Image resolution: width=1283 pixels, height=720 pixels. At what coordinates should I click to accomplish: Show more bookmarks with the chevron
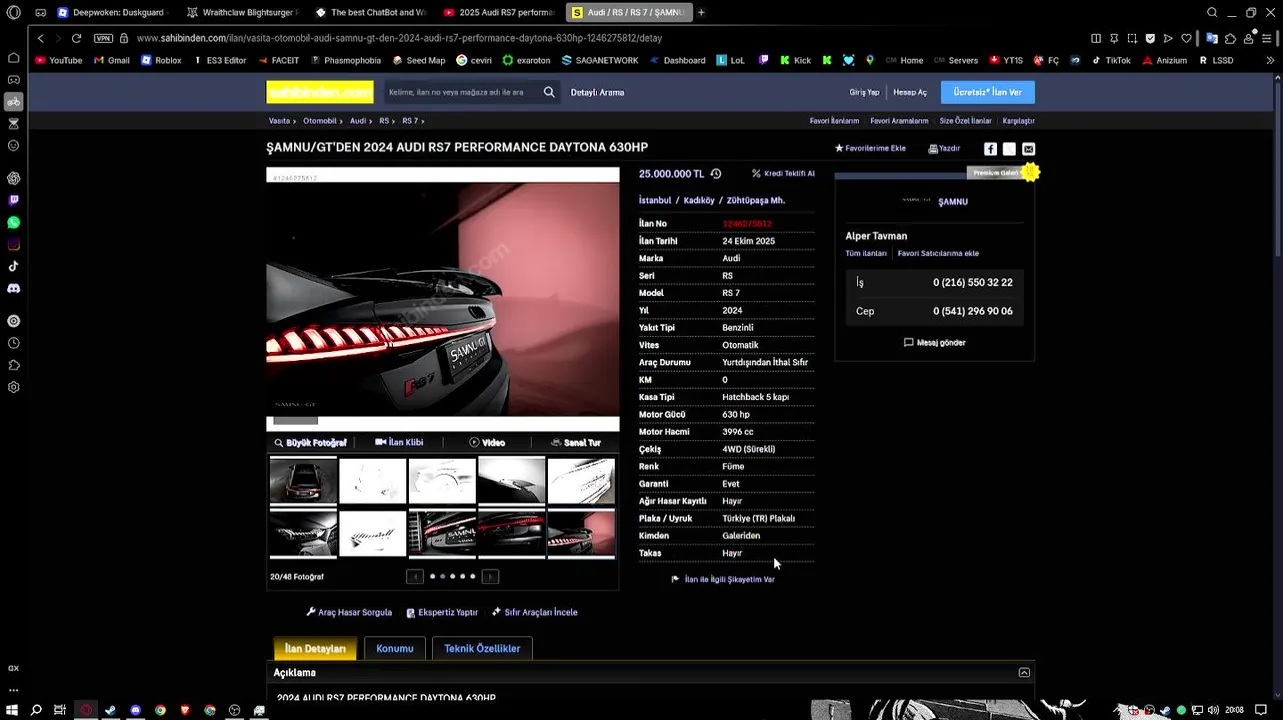click(1270, 60)
